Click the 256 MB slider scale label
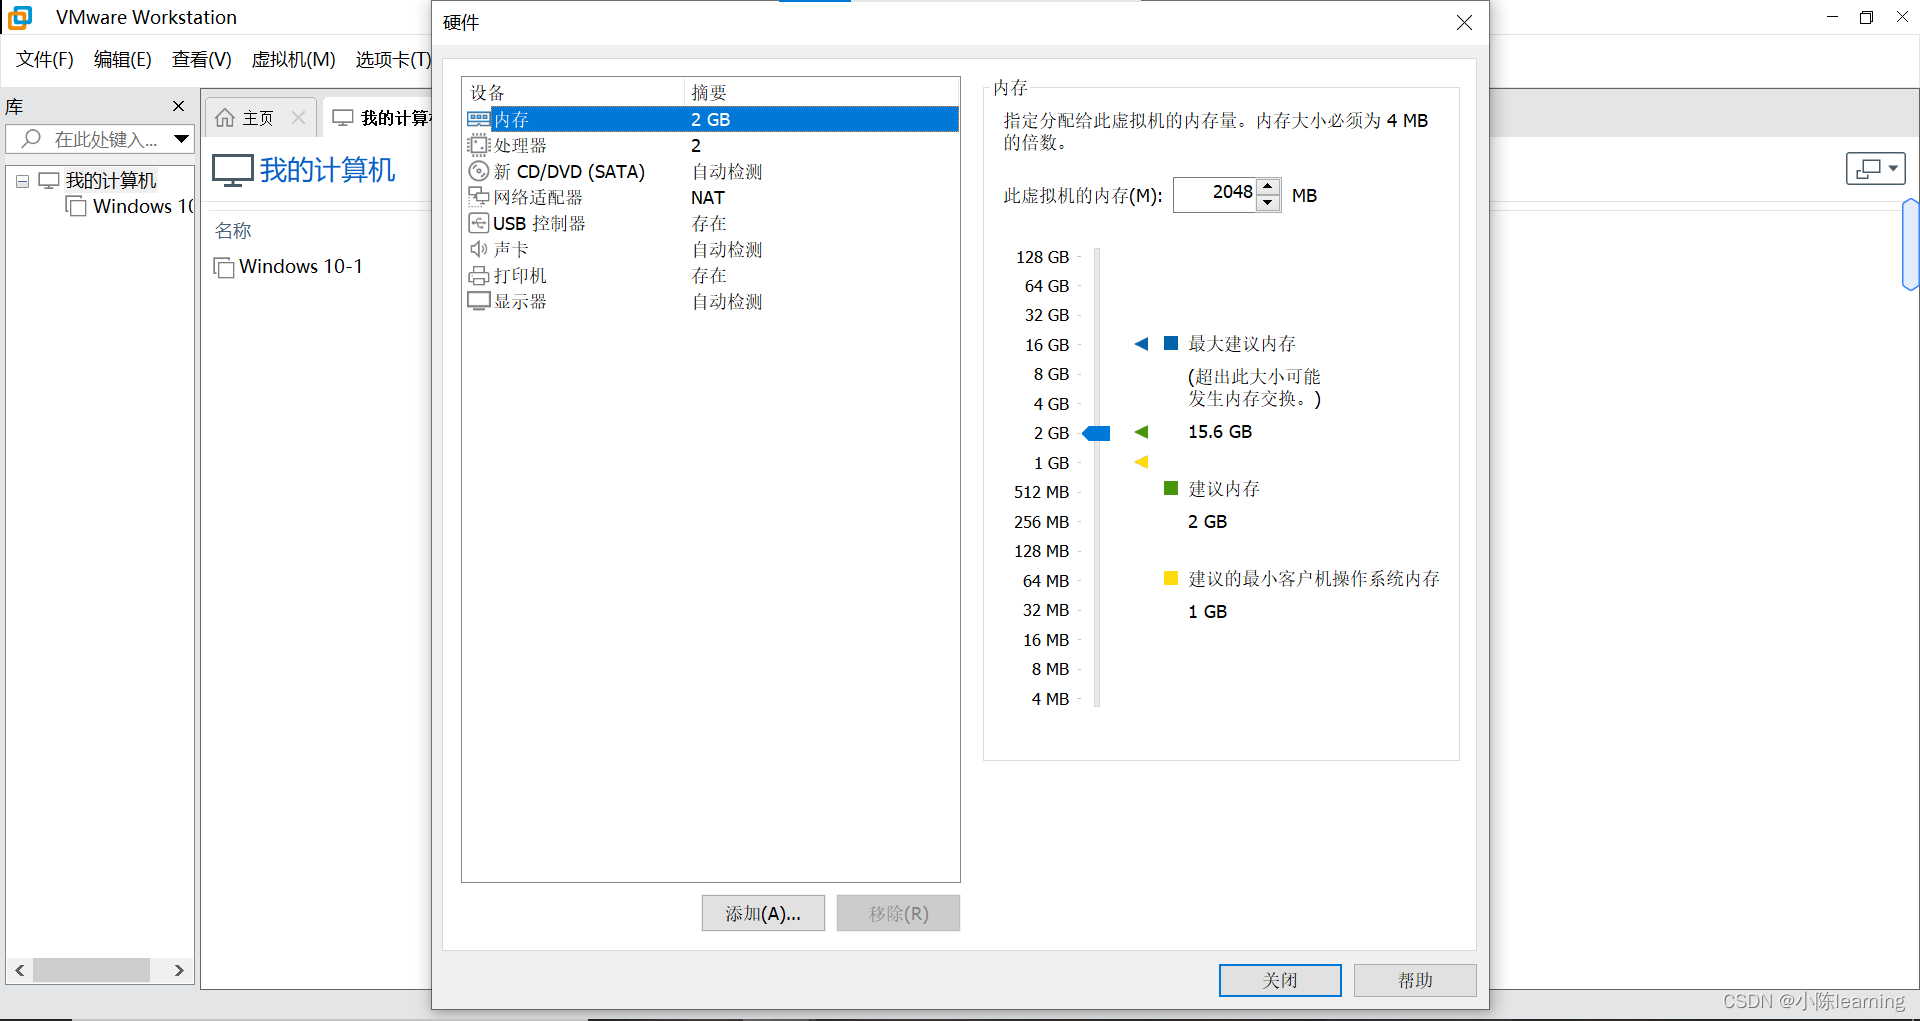Image resolution: width=1920 pixels, height=1021 pixels. coord(1042,522)
